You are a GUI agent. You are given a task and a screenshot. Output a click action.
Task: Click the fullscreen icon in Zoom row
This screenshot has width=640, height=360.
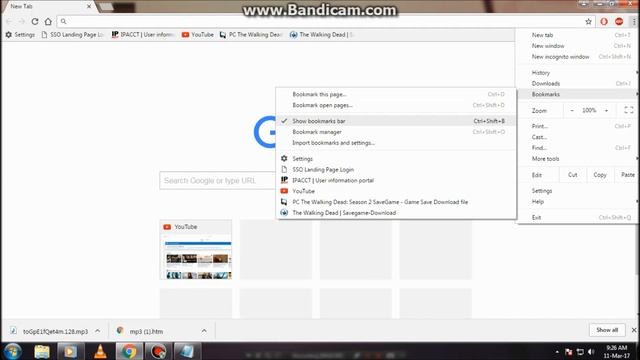click(x=629, y=110)
